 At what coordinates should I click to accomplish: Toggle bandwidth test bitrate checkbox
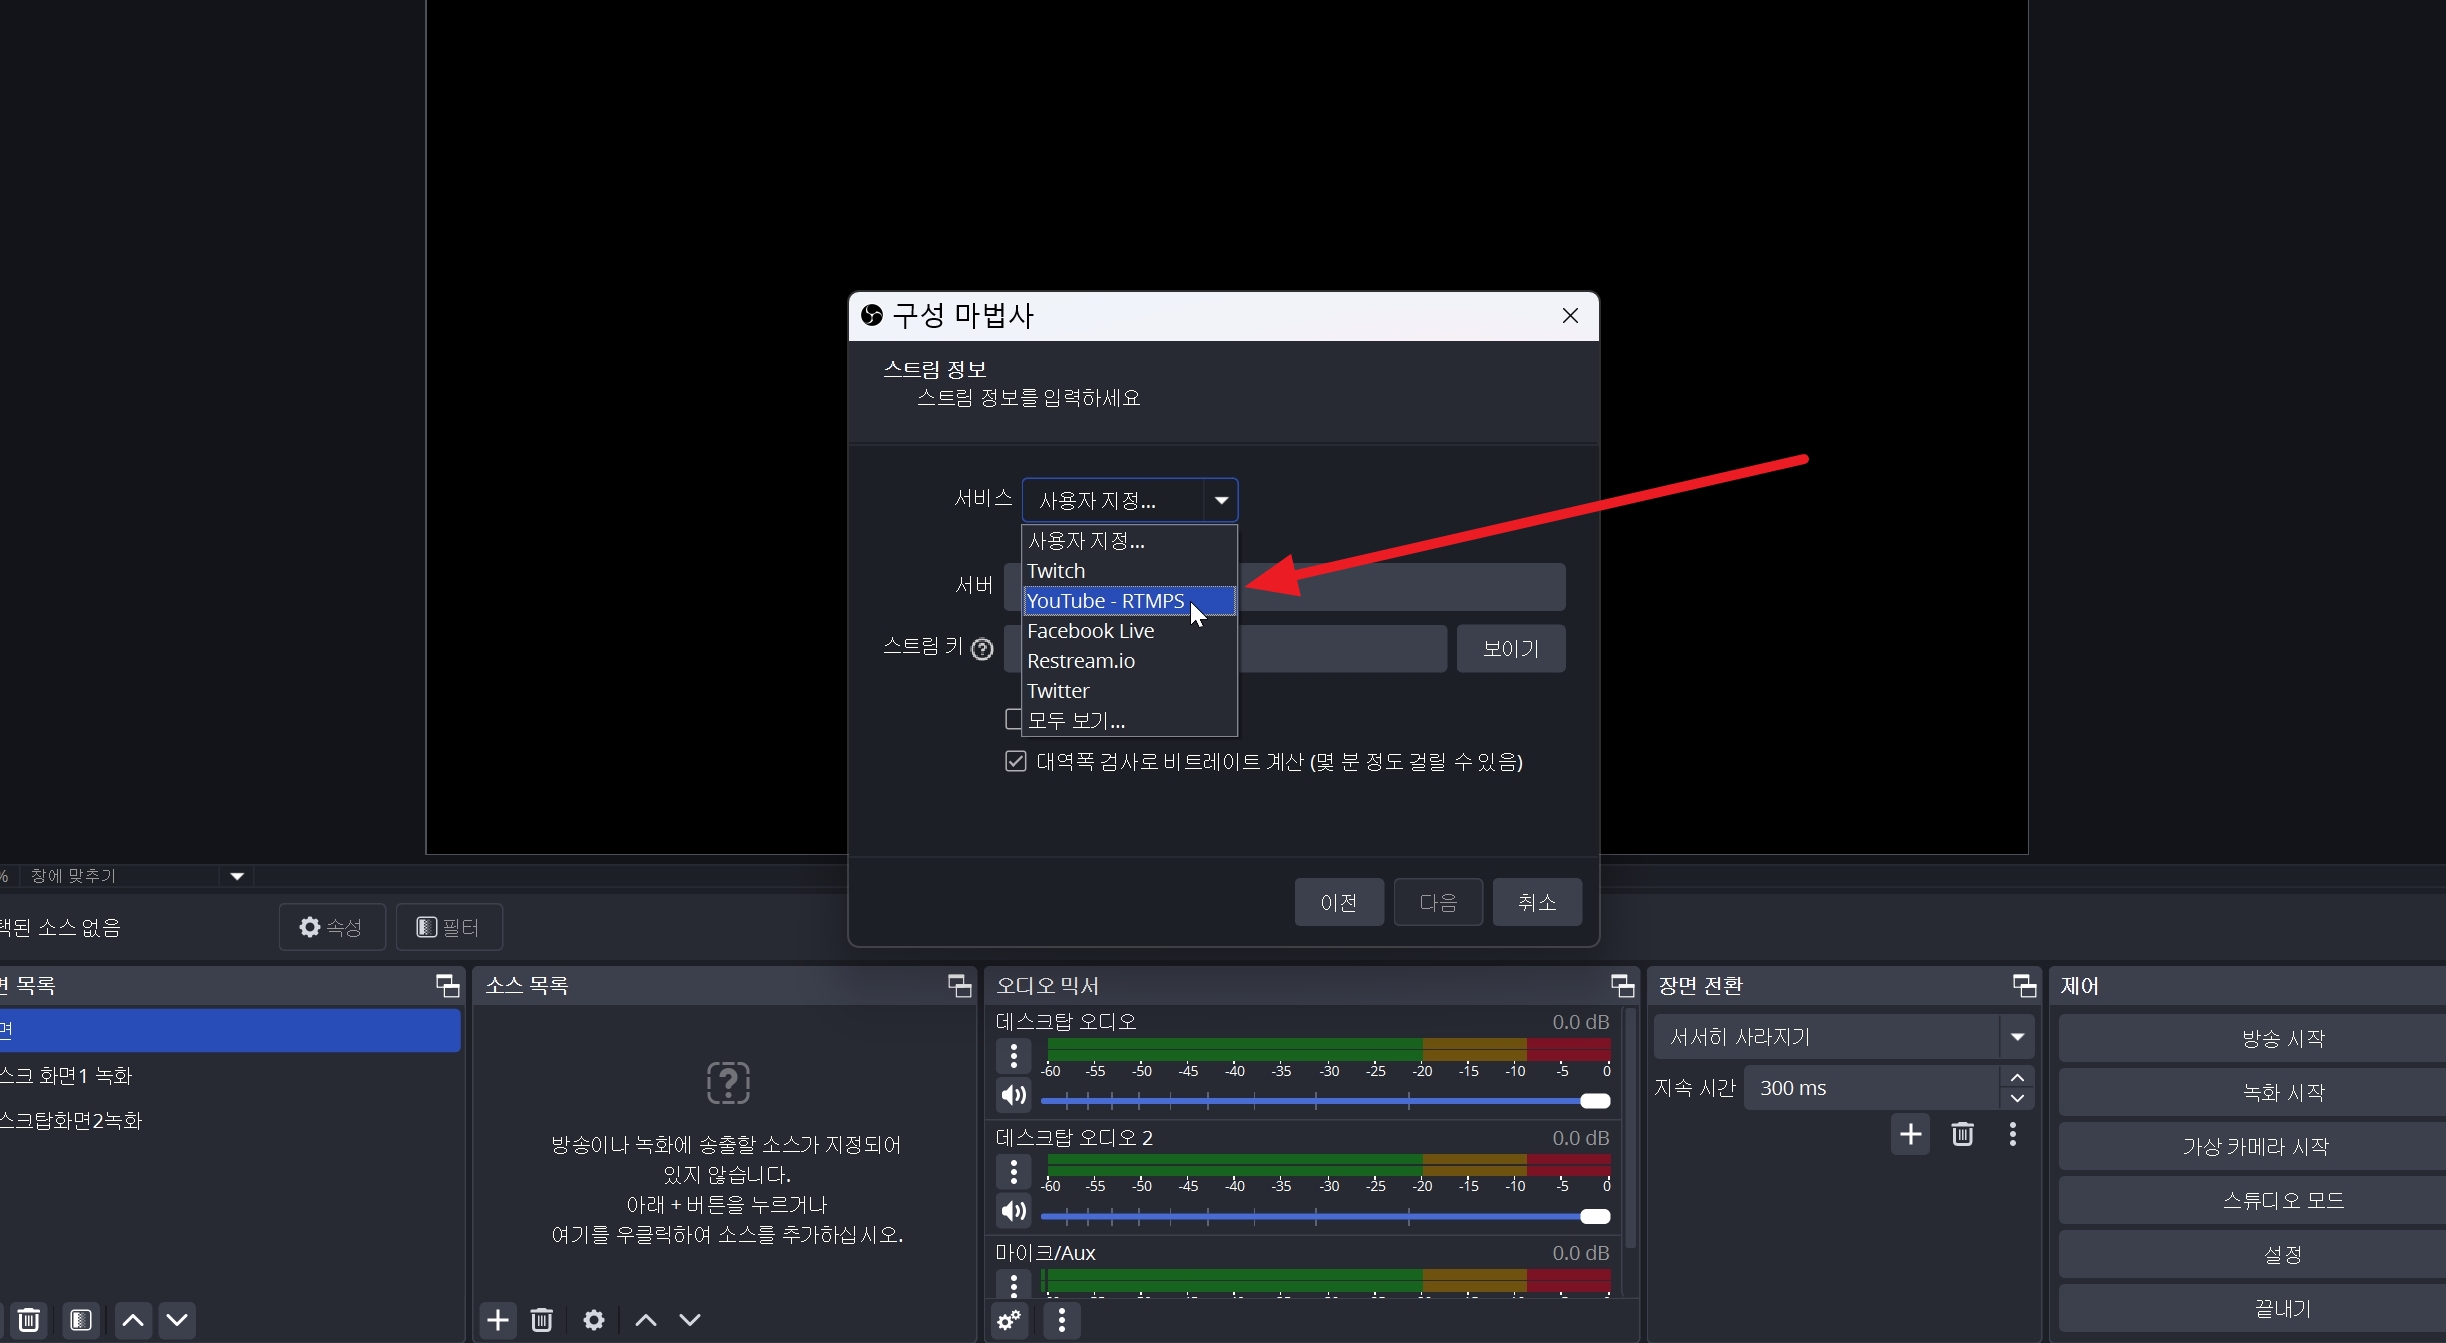pos(1015,762)
